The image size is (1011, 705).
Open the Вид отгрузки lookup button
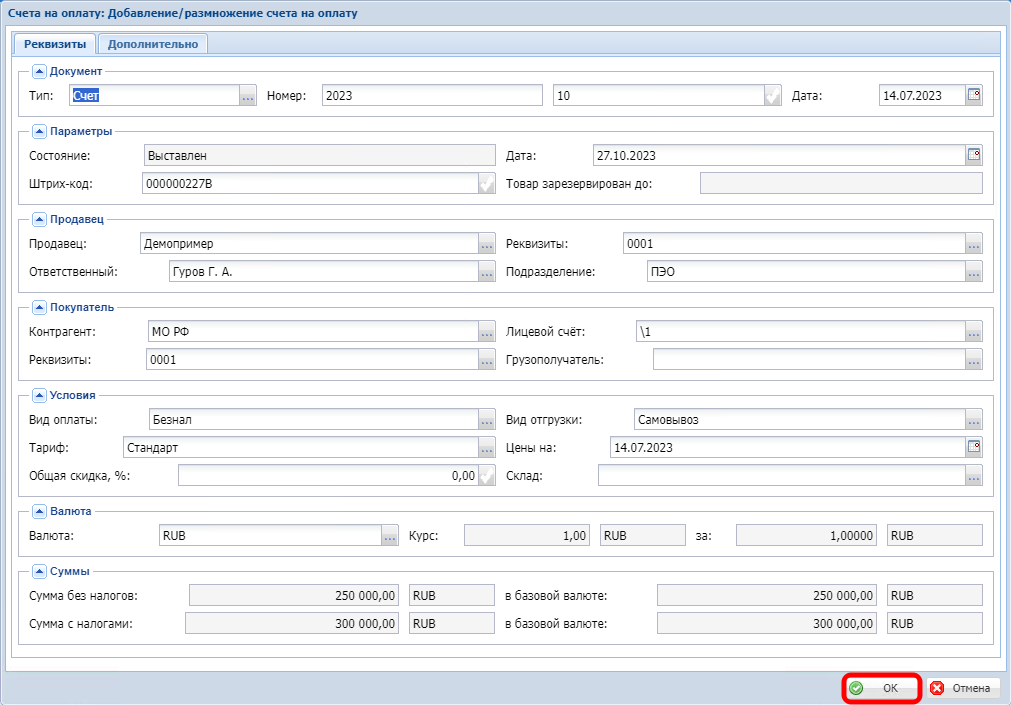point(973,420)
